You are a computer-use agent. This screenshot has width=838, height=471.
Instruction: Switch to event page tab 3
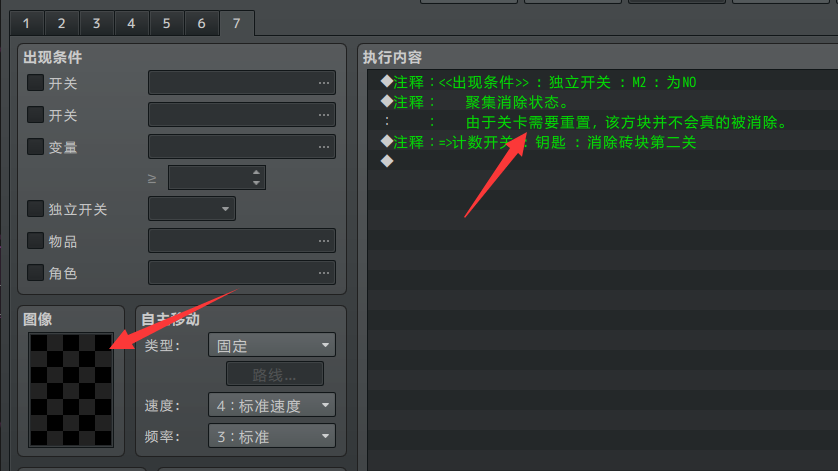coord(96,24)
